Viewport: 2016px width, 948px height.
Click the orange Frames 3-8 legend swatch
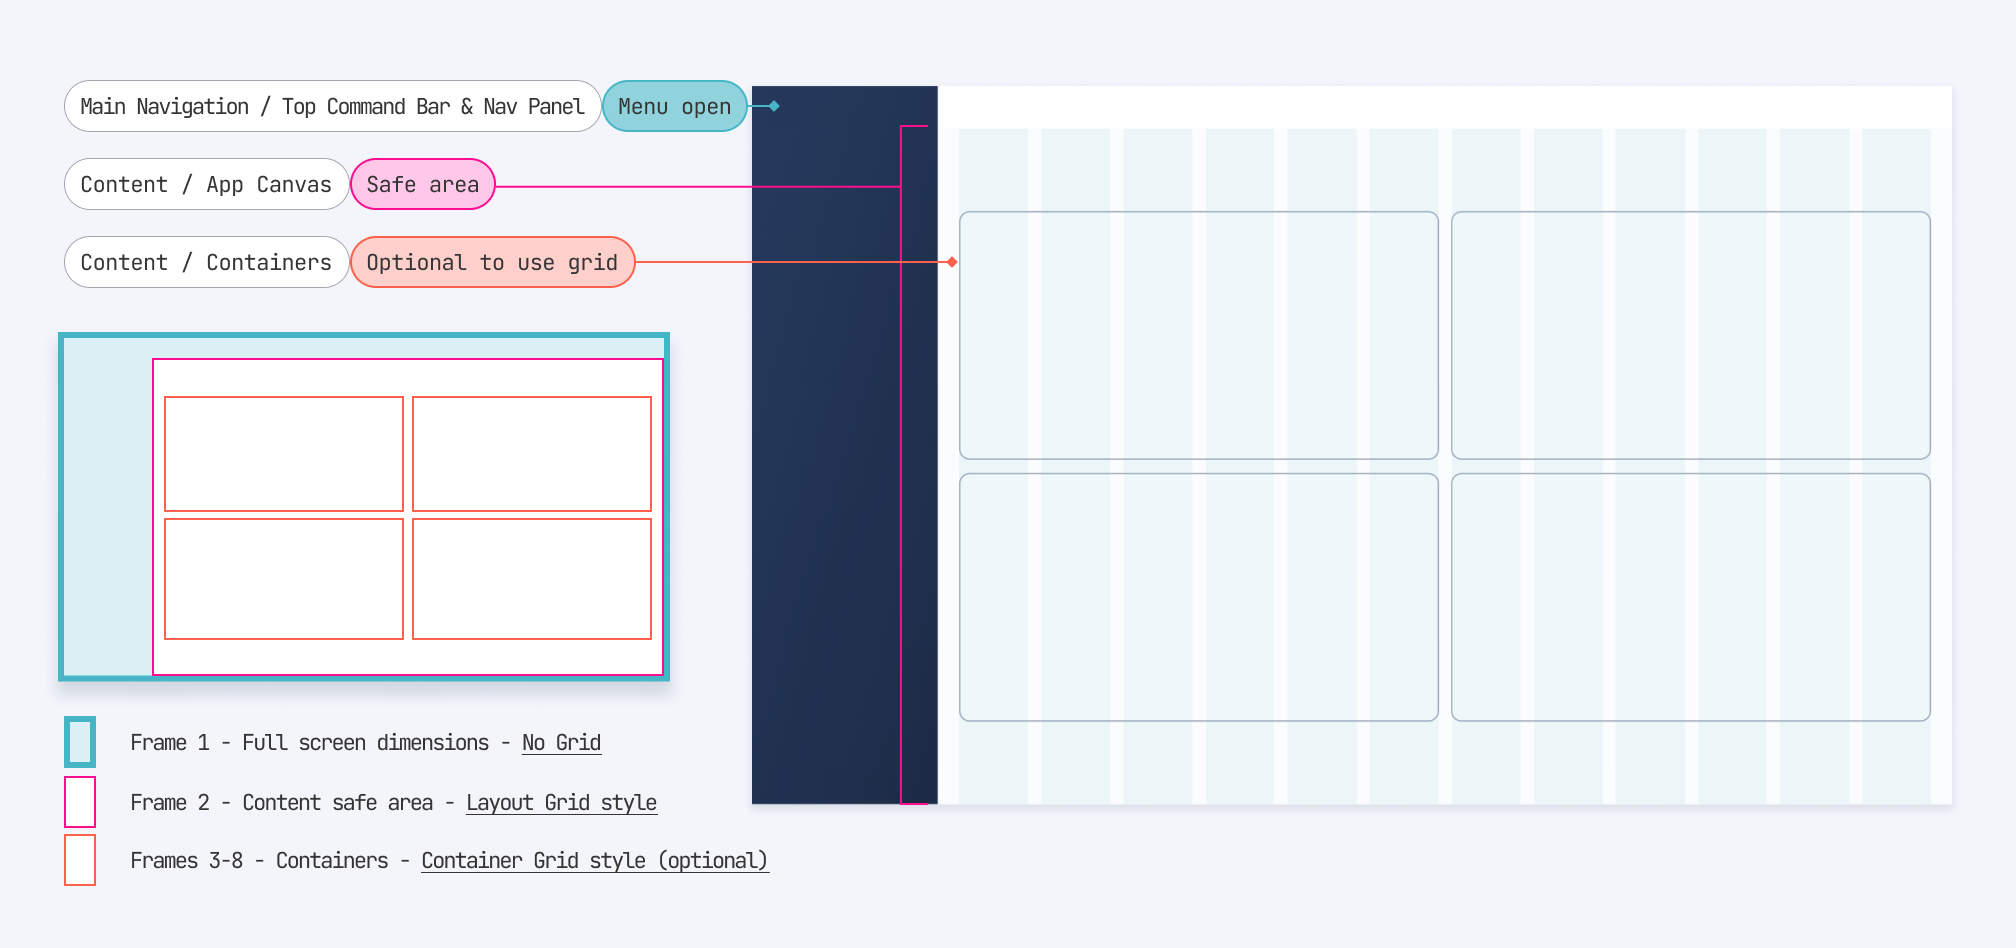81,860
